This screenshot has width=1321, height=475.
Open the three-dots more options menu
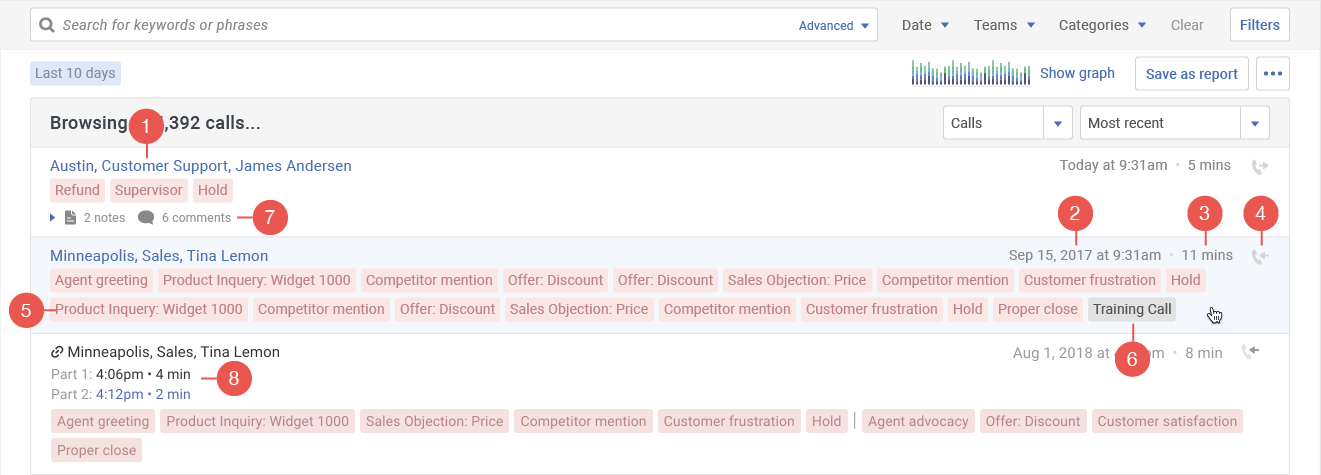1273,74
